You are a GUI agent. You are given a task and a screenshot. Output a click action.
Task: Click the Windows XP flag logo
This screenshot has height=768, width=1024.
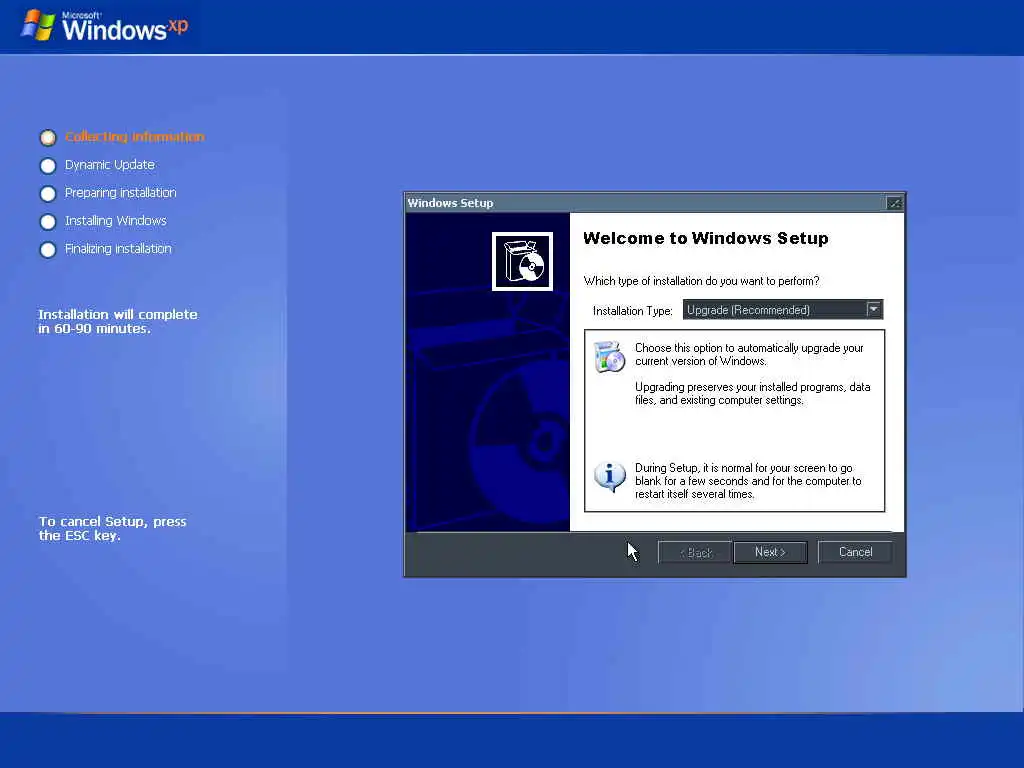pos(38,25)
